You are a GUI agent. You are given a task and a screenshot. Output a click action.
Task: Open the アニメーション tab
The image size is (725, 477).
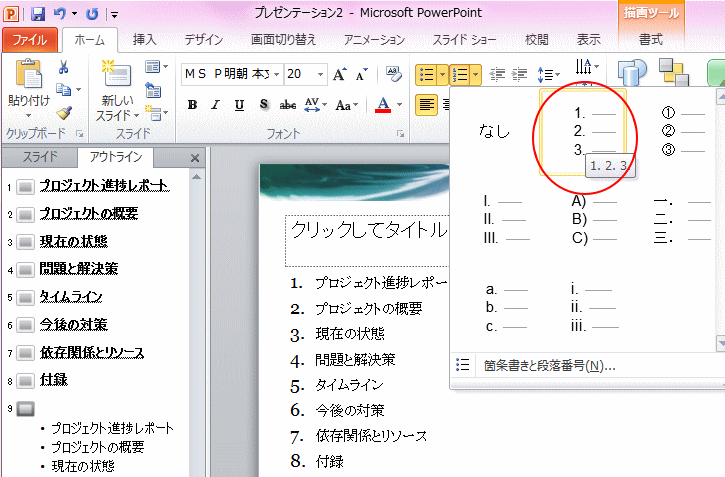tap(374, 40)
